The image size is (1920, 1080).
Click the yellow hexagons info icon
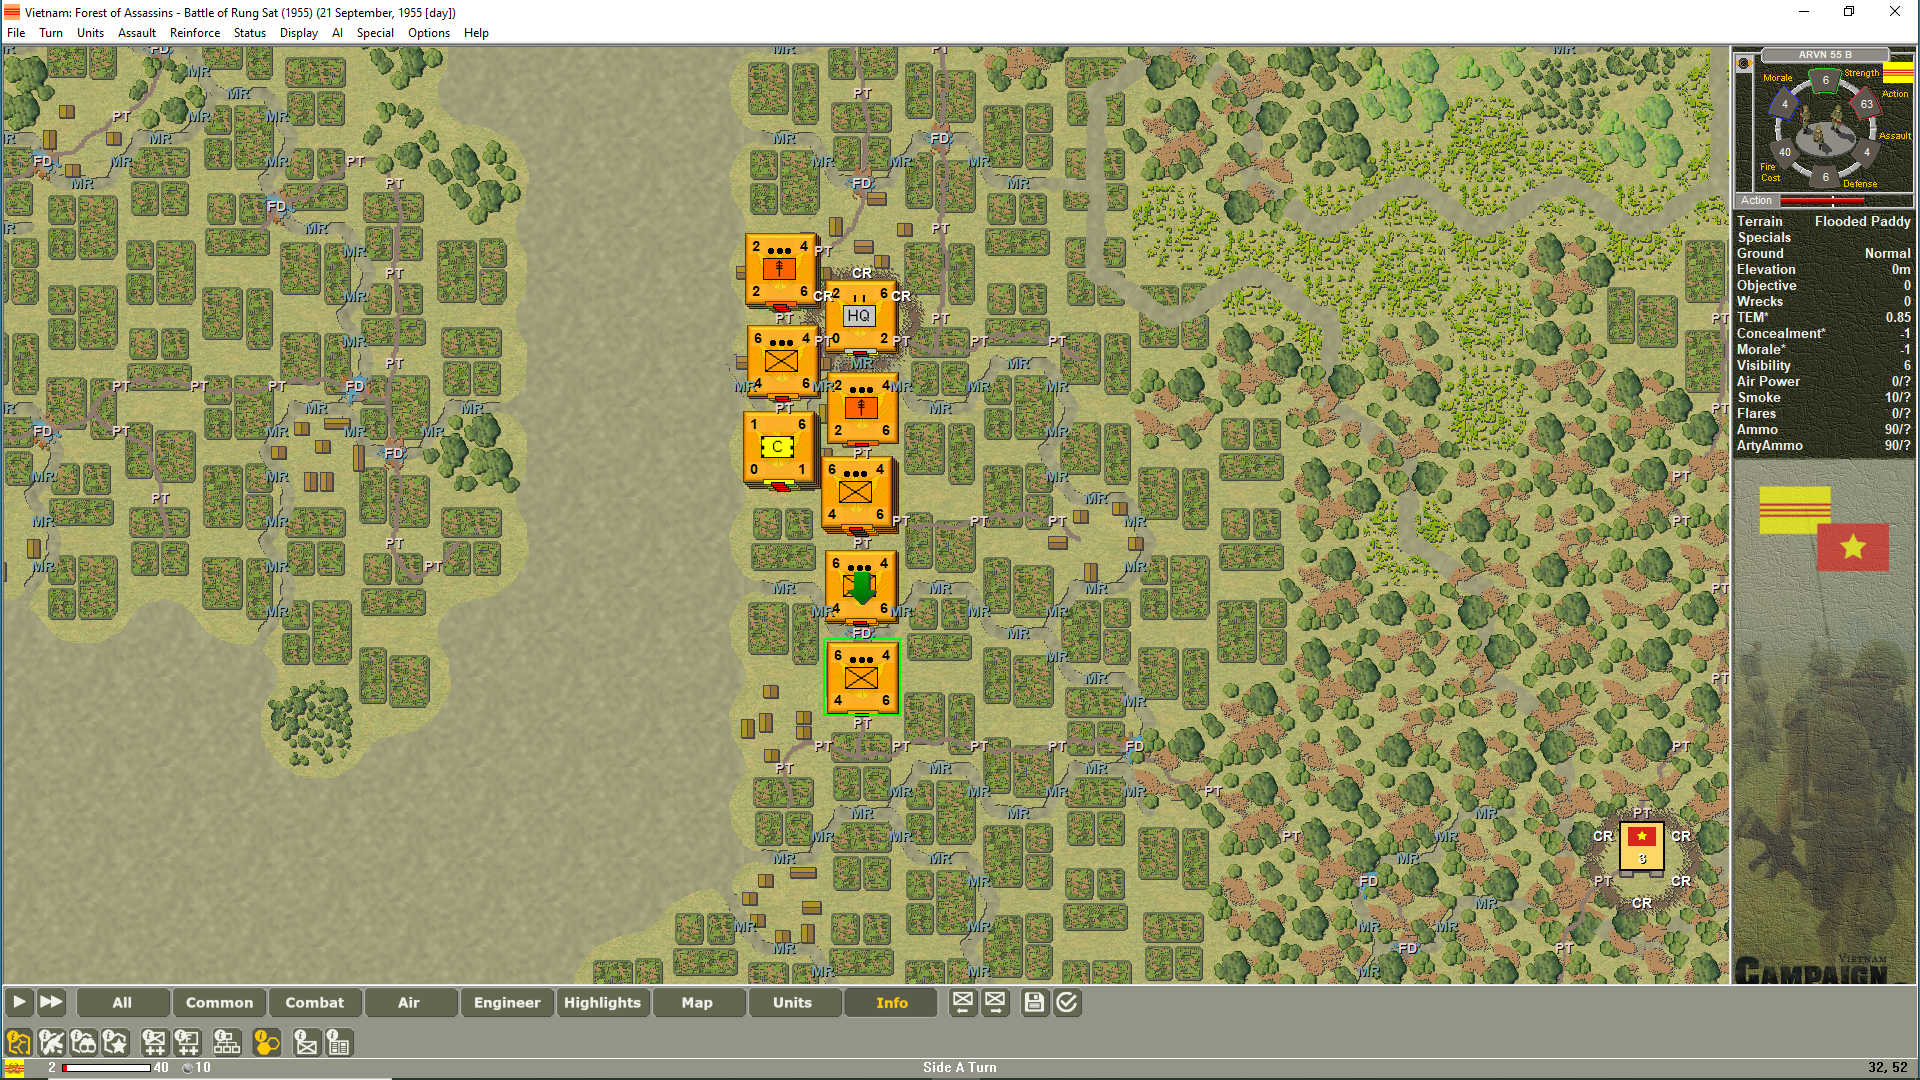tap(266, 1043)
